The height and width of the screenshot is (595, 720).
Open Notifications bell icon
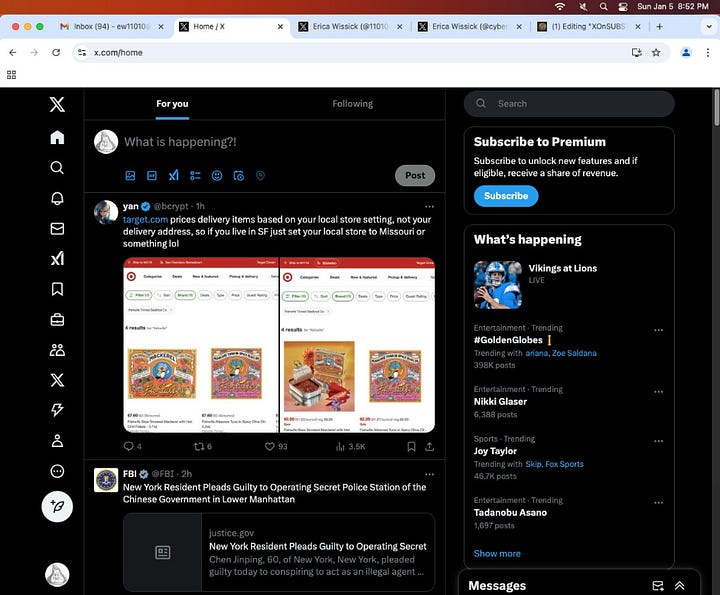[57, 198]
